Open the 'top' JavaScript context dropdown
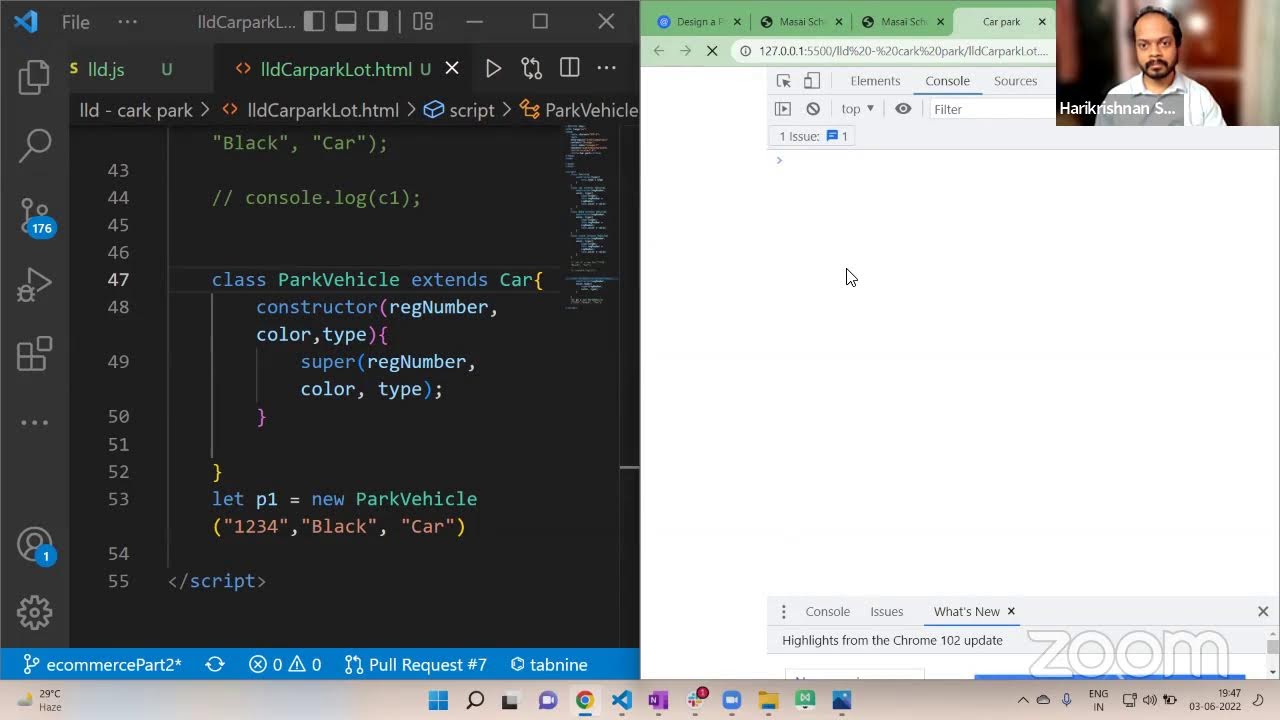The height and width of the screenshot is (720, 1280). tap(857, 109)
